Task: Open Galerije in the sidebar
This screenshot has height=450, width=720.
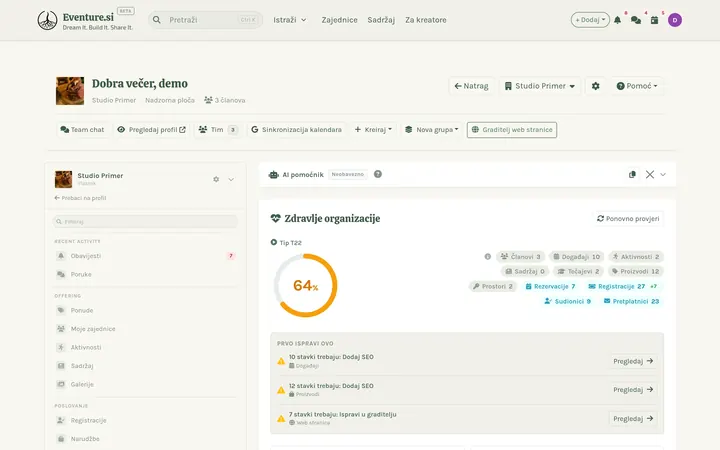Action: pyautogui.click(x=146, y=384)
